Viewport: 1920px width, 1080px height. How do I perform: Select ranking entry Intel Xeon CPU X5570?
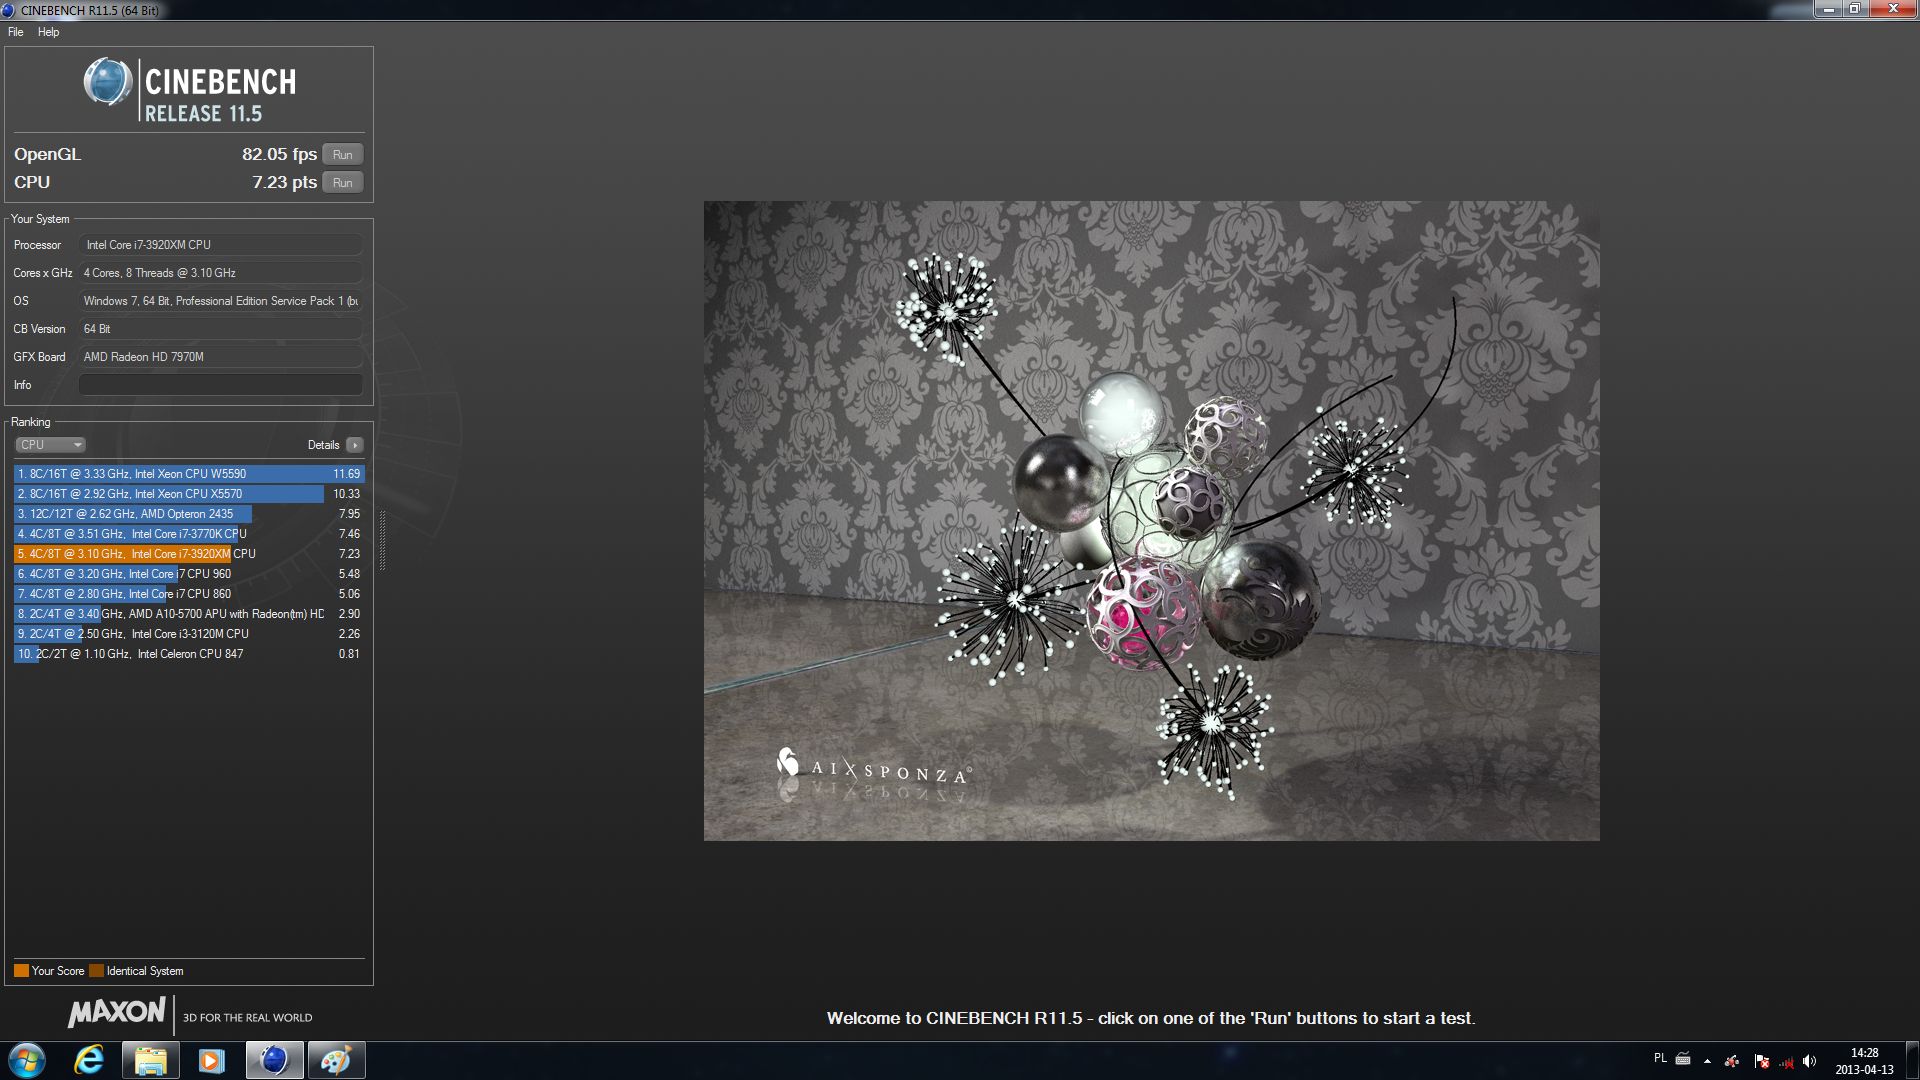(189, 494)
